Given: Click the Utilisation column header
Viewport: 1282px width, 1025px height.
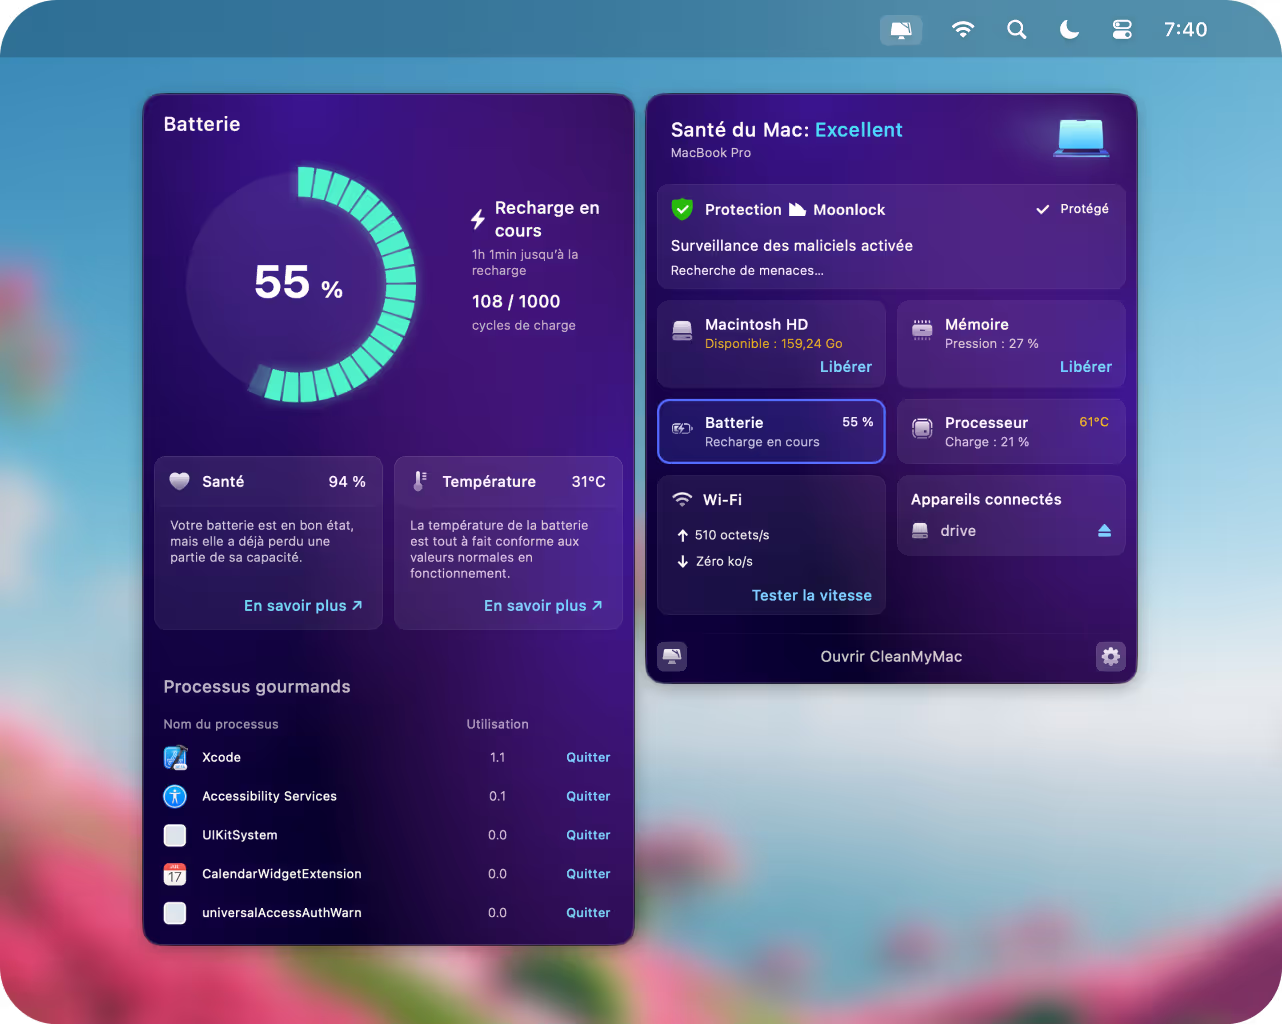Looking at the screenshot, I should [497, 725].
